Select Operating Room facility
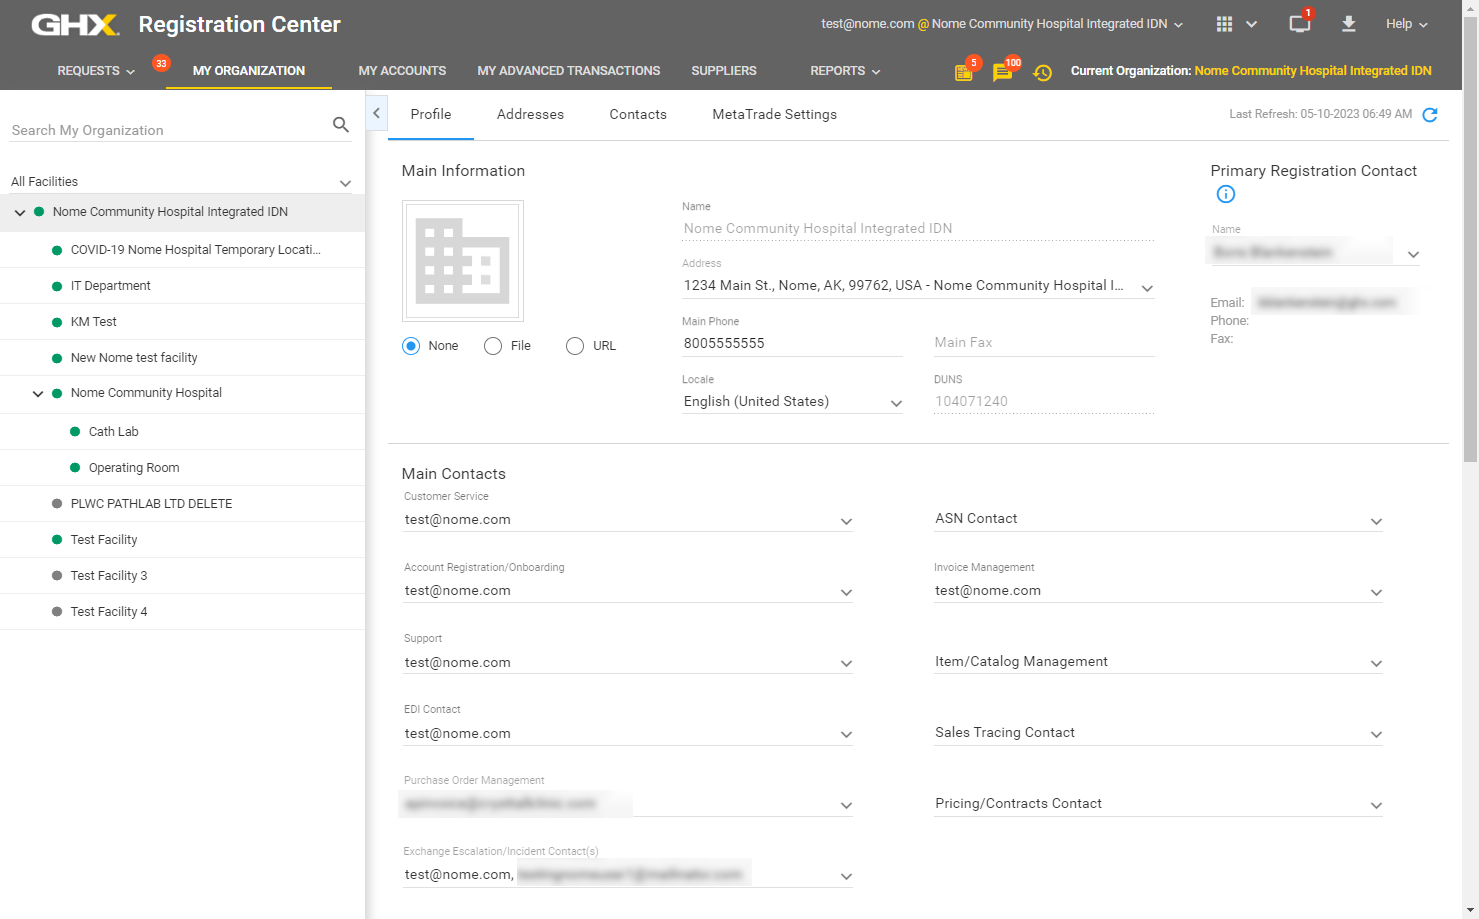Screen dimensions: 1479x919 (182, 468)
